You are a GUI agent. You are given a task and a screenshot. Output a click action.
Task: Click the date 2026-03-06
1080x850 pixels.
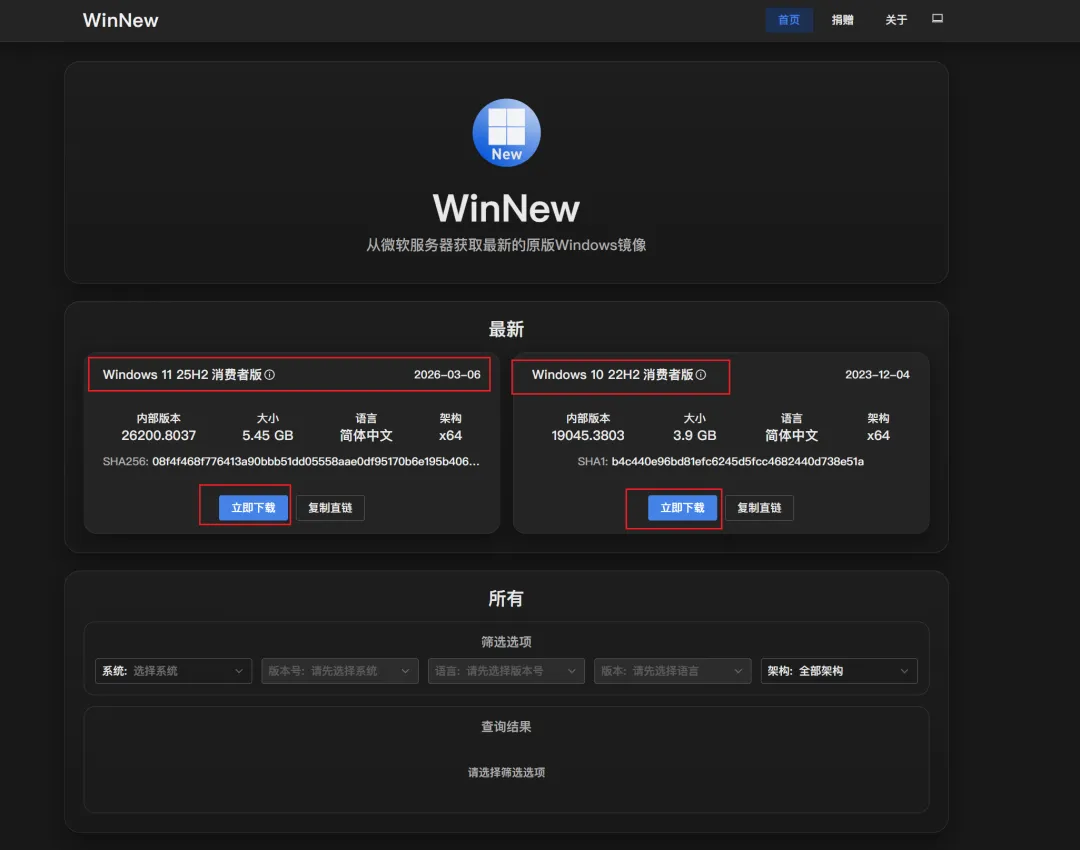click(447, 375)
